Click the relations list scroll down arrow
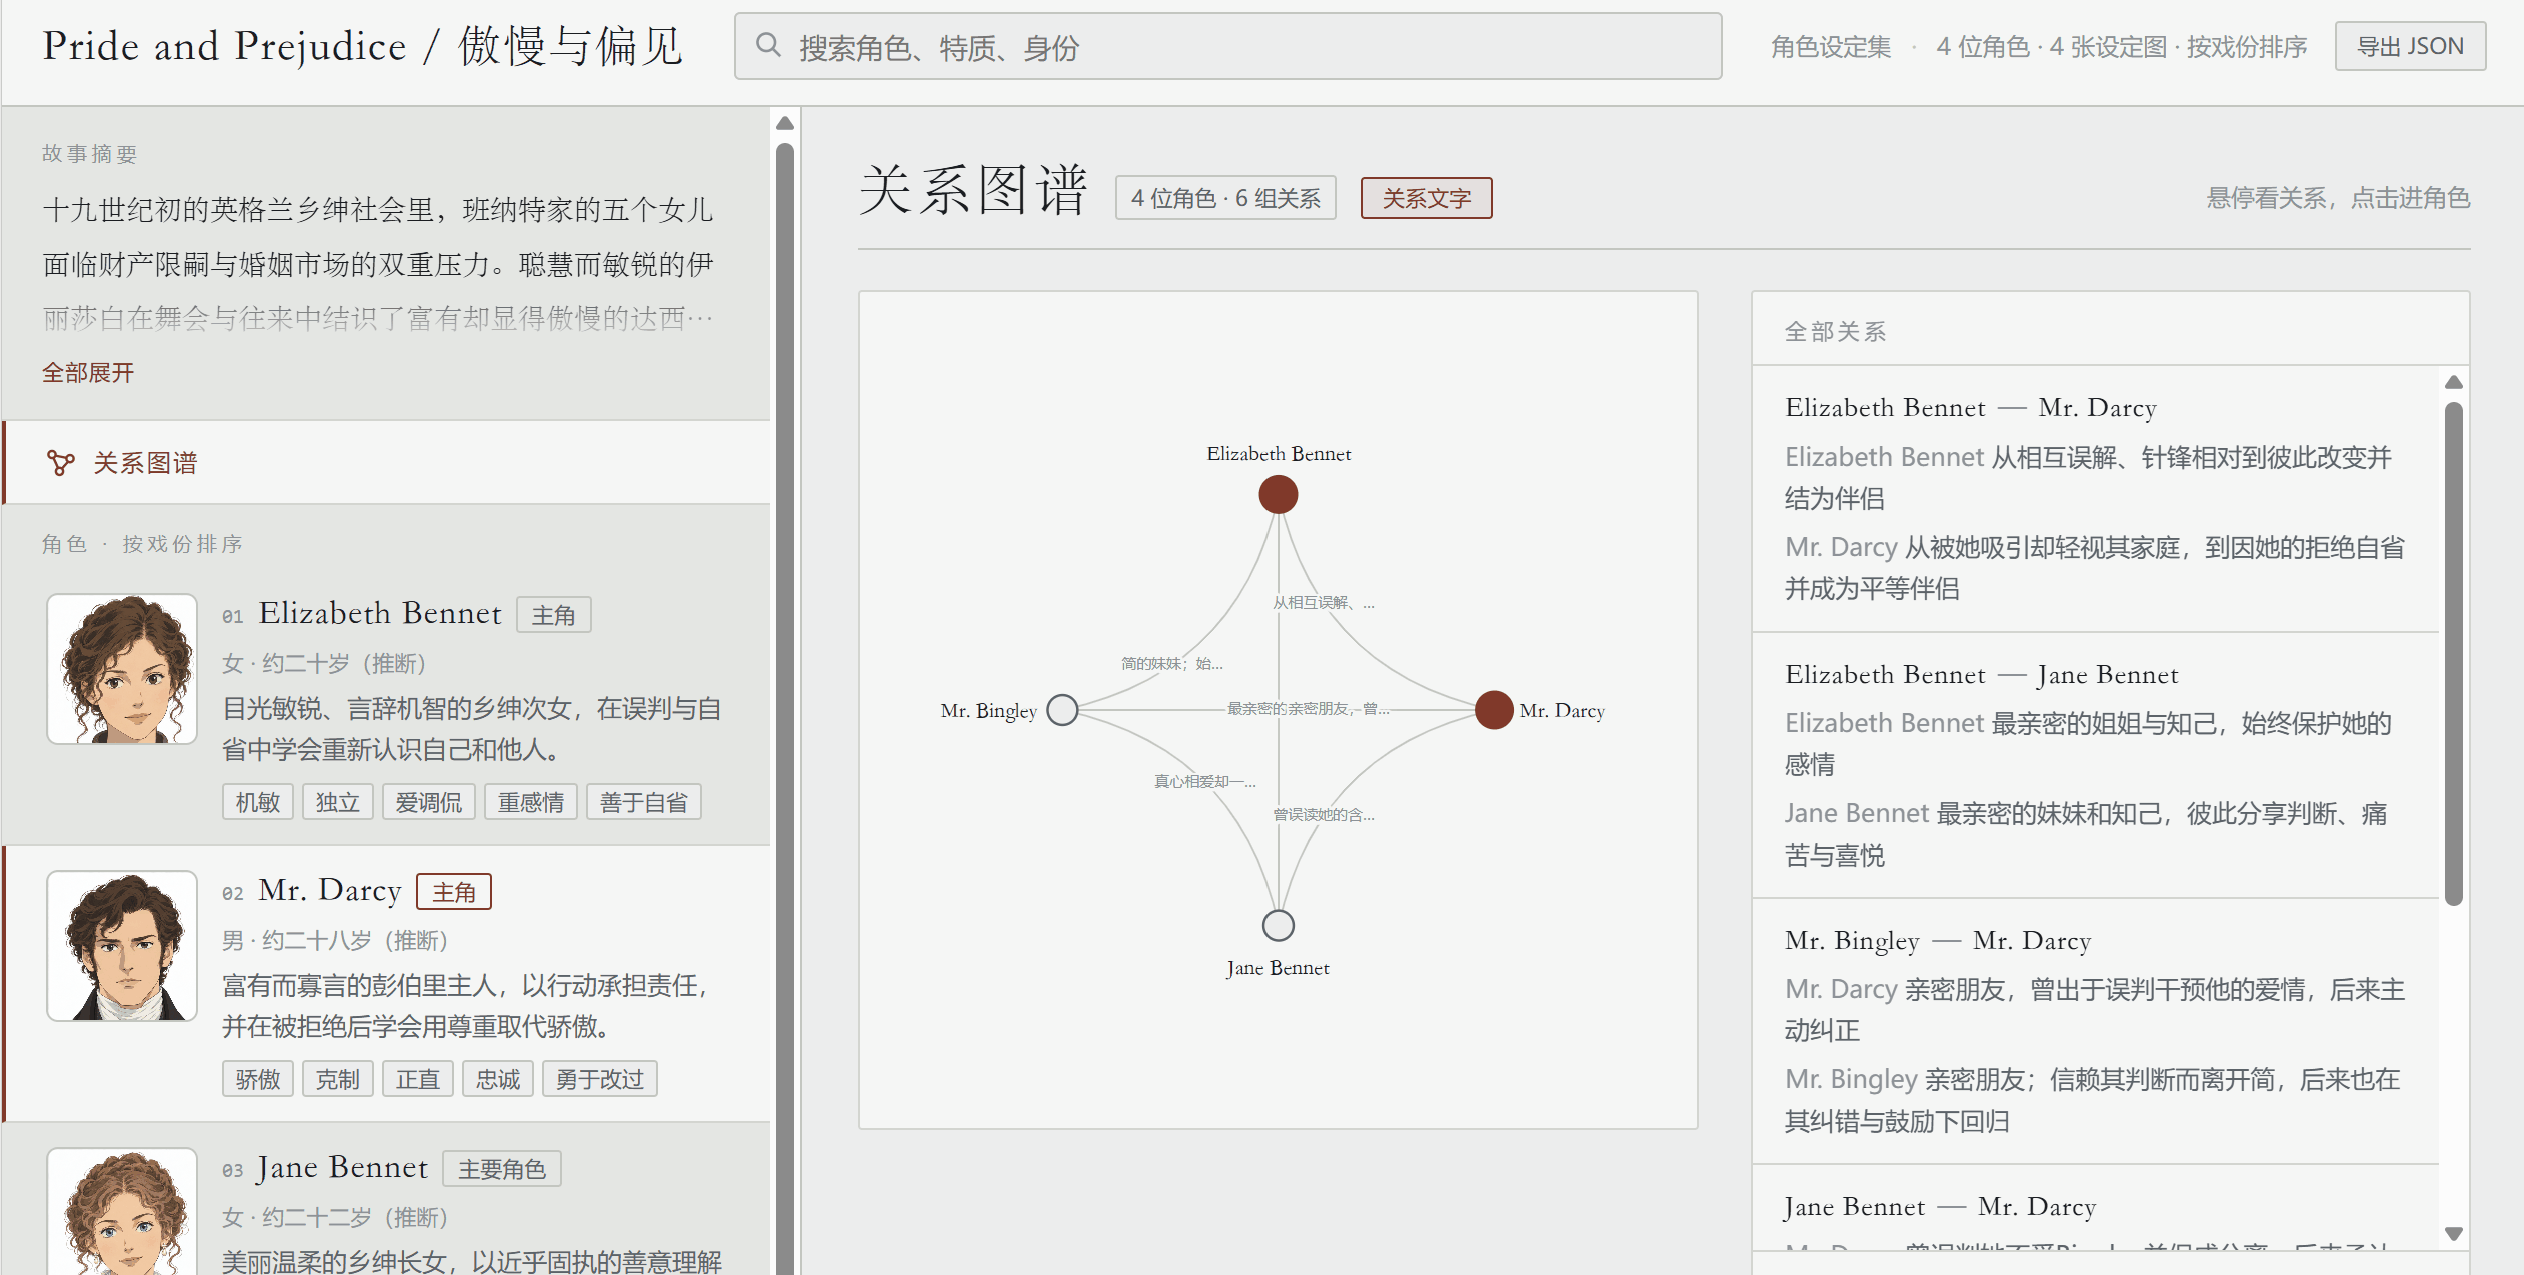Viewport: 2524px width, 1275px height. [x=2453, y=1233]
